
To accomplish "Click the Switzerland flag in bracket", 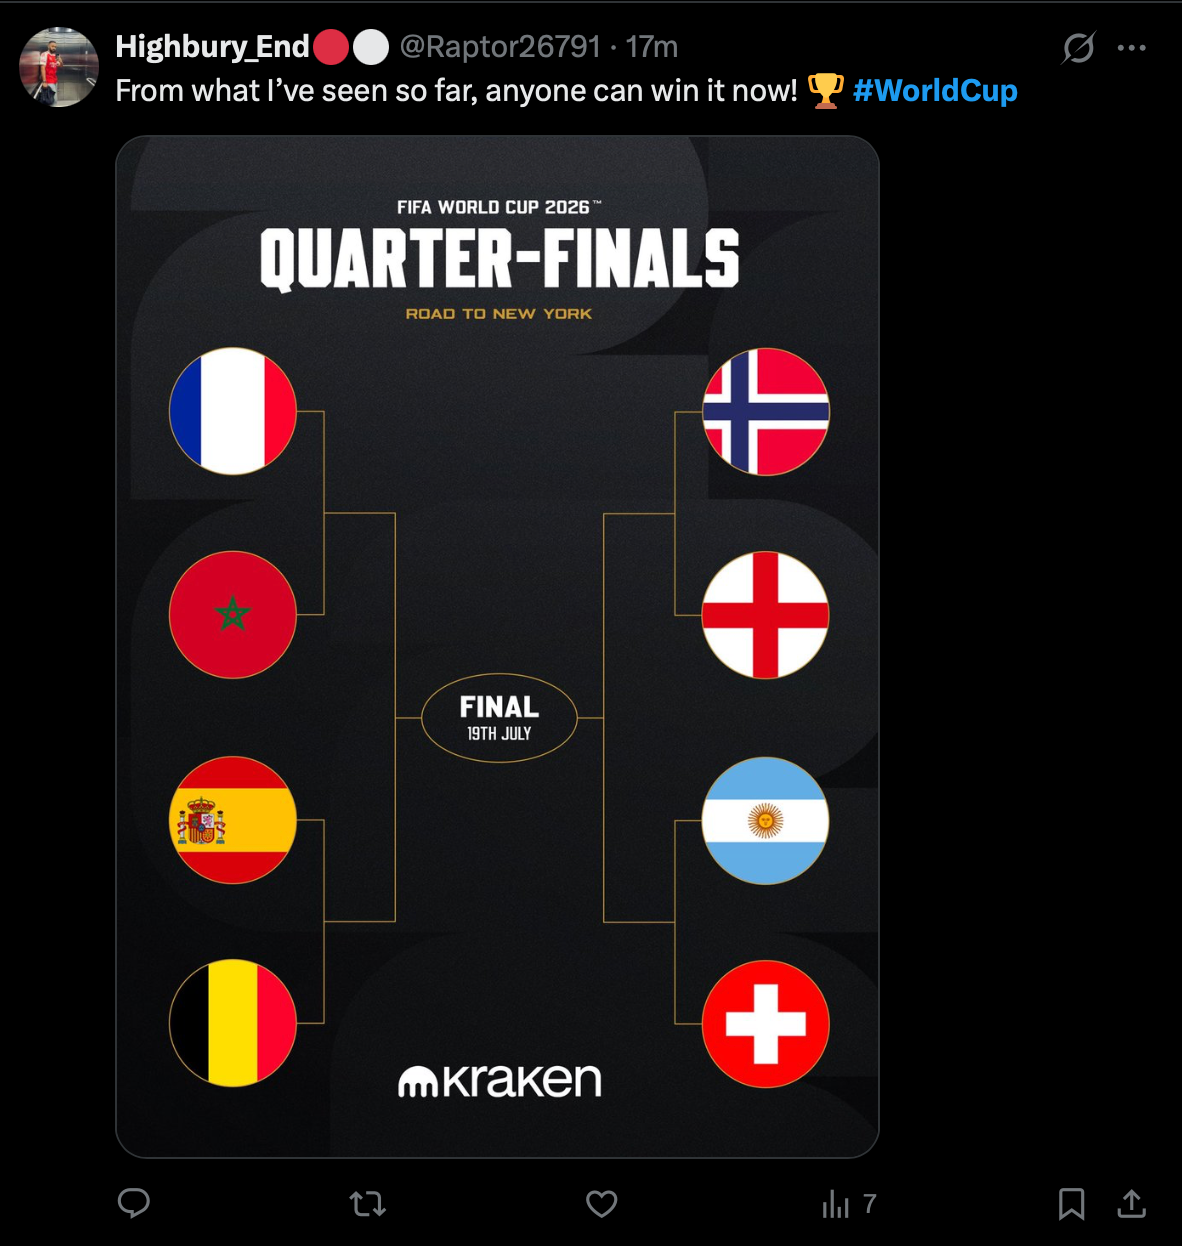I will point(766,1024).
